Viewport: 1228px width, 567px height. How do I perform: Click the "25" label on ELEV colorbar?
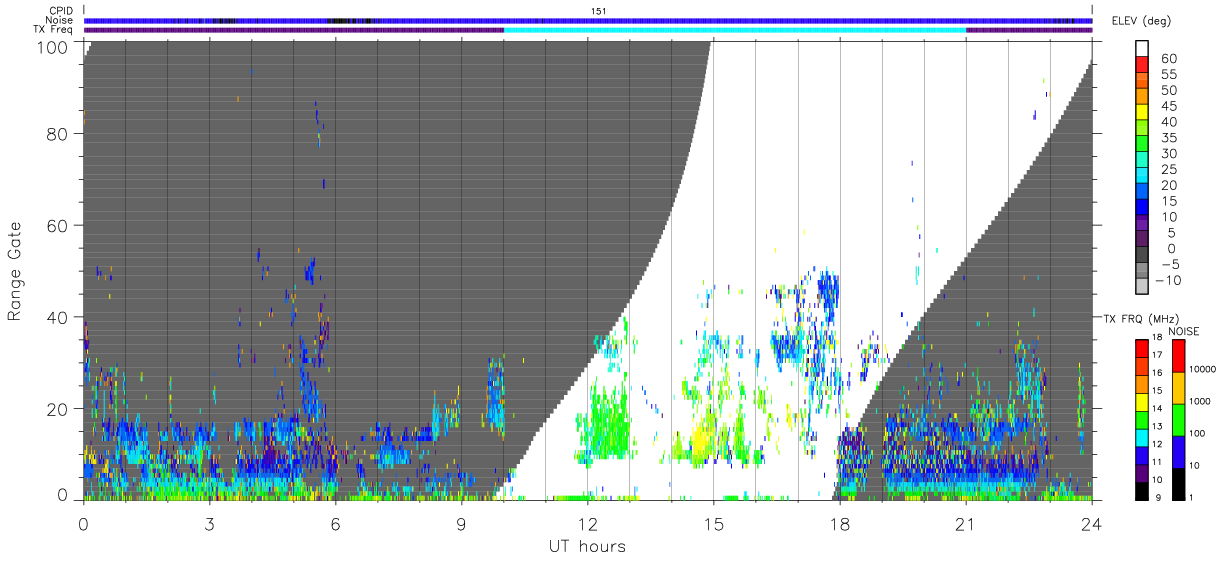[1170, 169]
